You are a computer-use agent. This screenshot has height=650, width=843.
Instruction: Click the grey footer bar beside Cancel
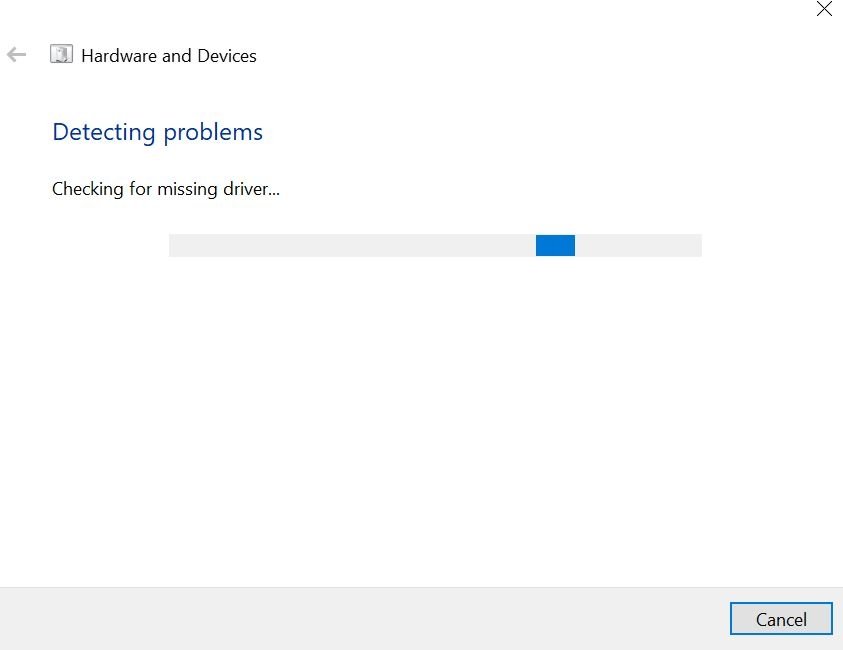pyautogui.click(x=365, y=619)
